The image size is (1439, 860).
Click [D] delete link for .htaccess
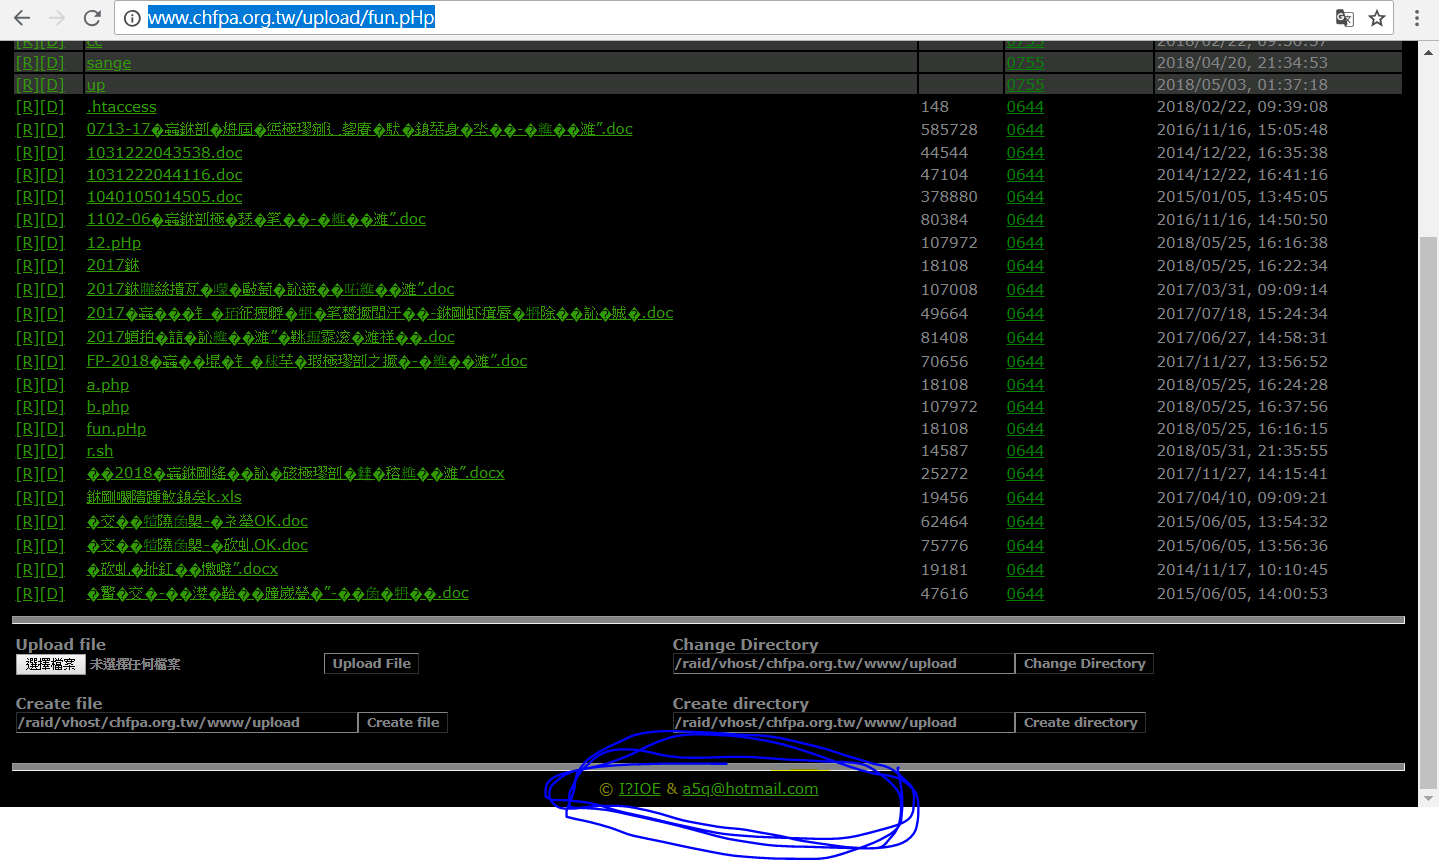tap(52, 107)
